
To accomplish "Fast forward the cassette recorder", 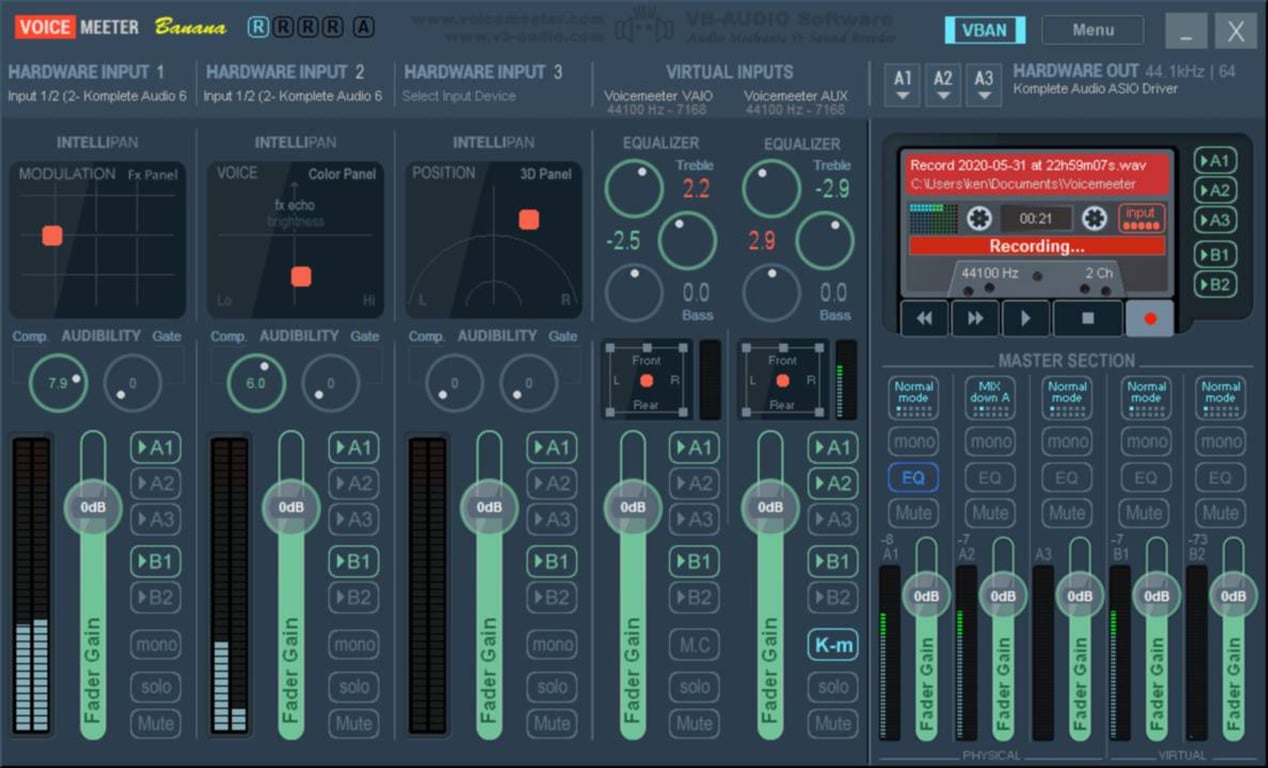I will point(975,318).
